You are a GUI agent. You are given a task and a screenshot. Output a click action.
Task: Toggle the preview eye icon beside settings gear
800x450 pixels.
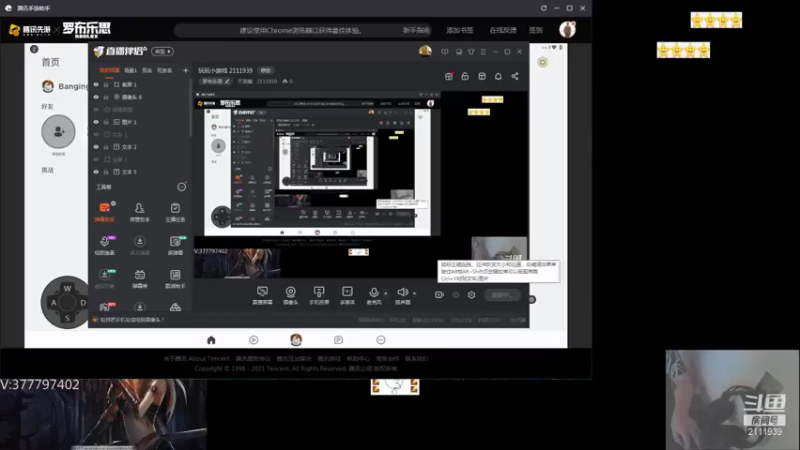pyautogui.click(x=456, y=295)
